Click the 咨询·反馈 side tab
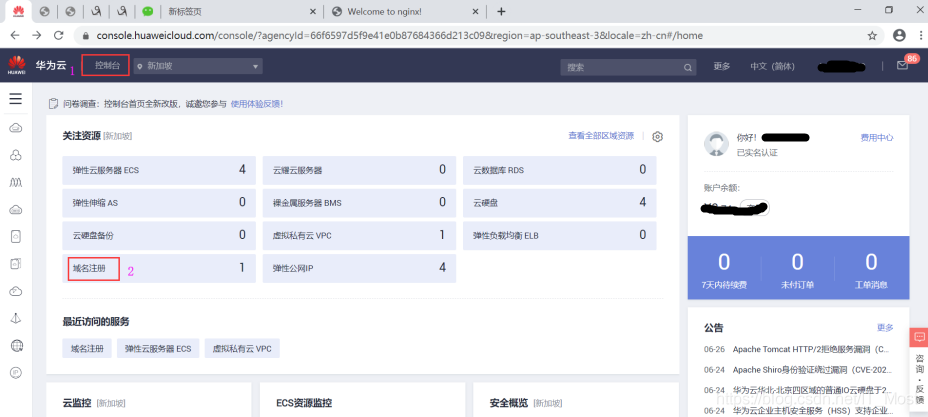 (x=919, y=379)
